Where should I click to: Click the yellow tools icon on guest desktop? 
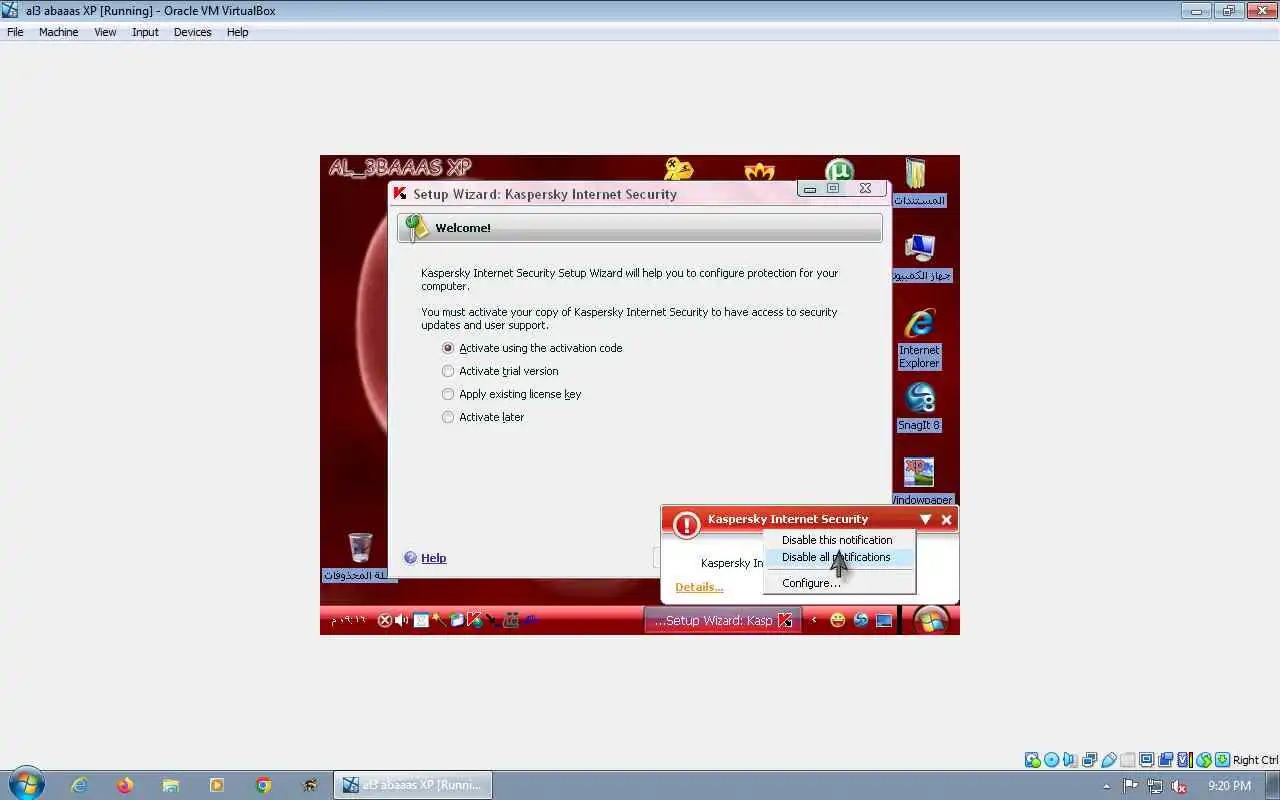679,169
